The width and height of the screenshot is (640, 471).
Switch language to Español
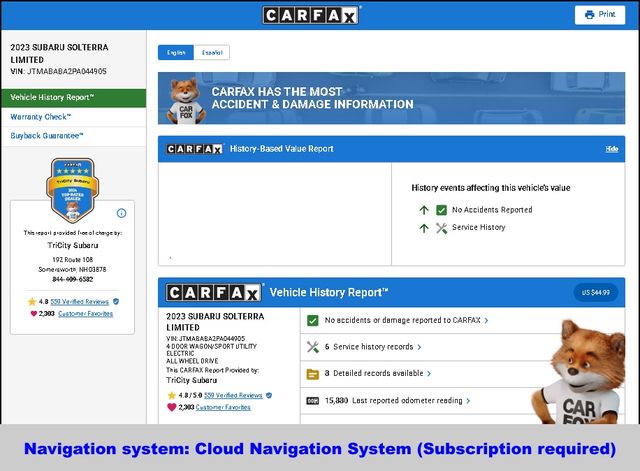click(212, 53)
